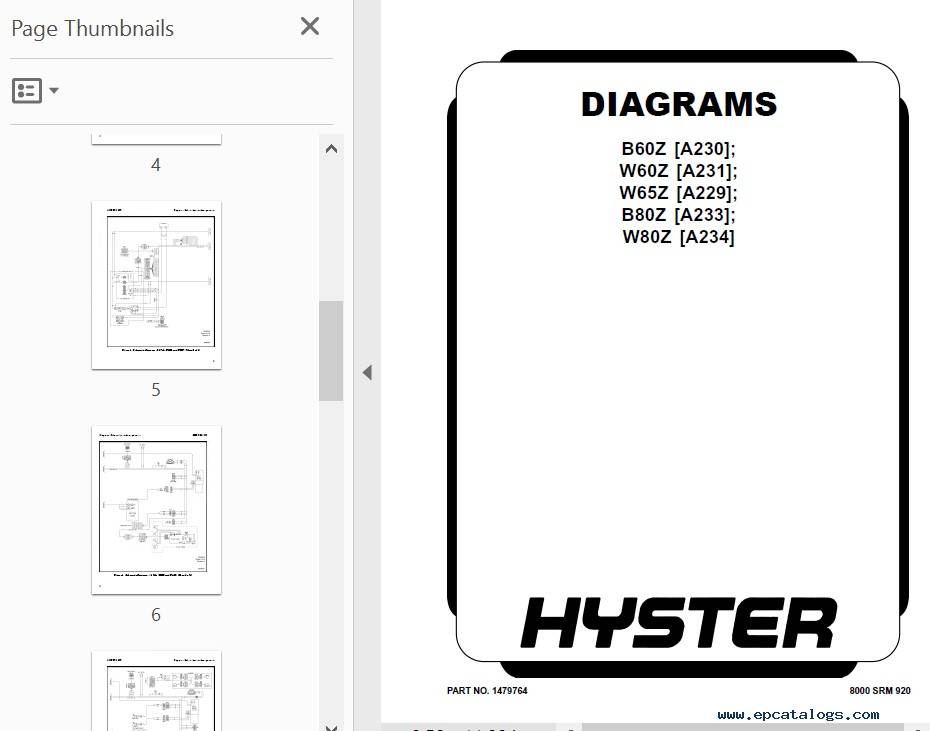Click the HYSTER logo on the cover page
This screenshot has width=930, height=731.
(x=679, y=622)
